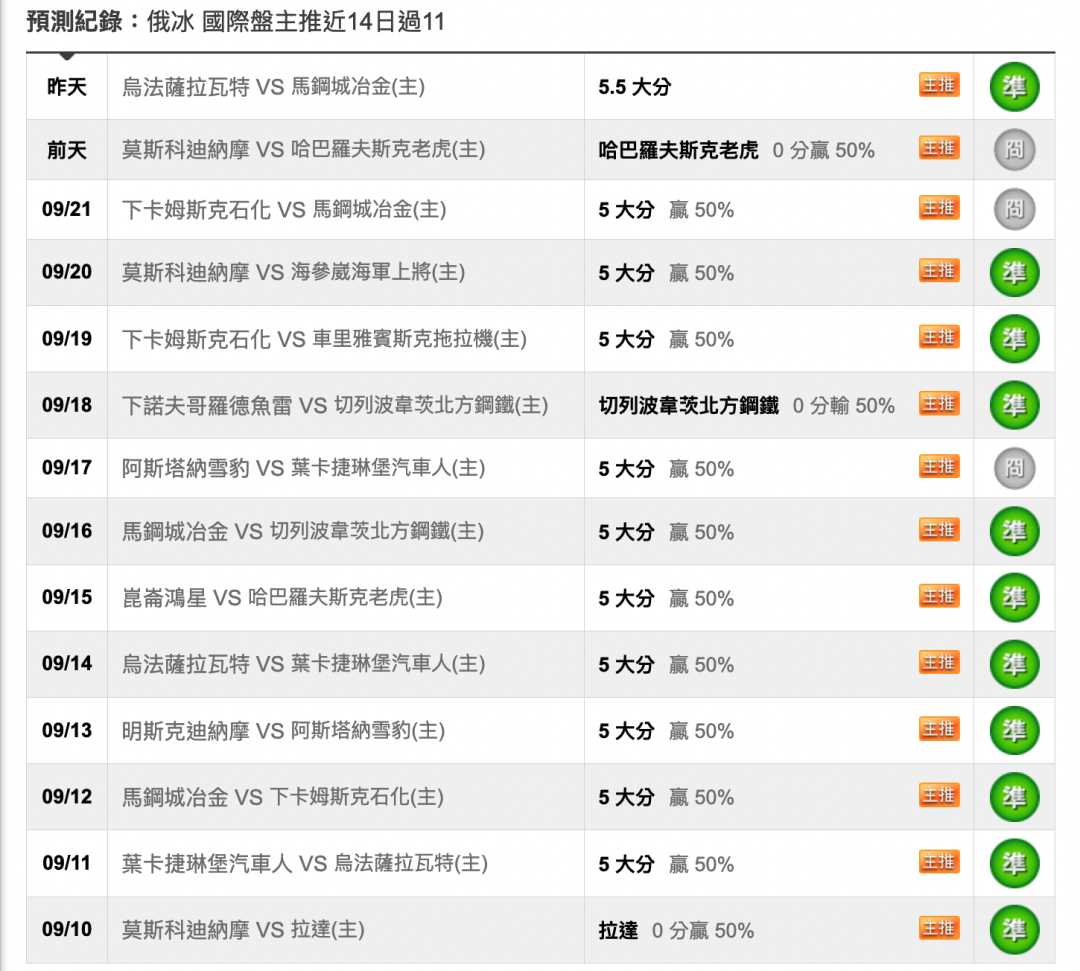Click the orange 主推 badge in the 09/13 row
The height and width of the screenshot is (971, 1080).
point(939,728)
